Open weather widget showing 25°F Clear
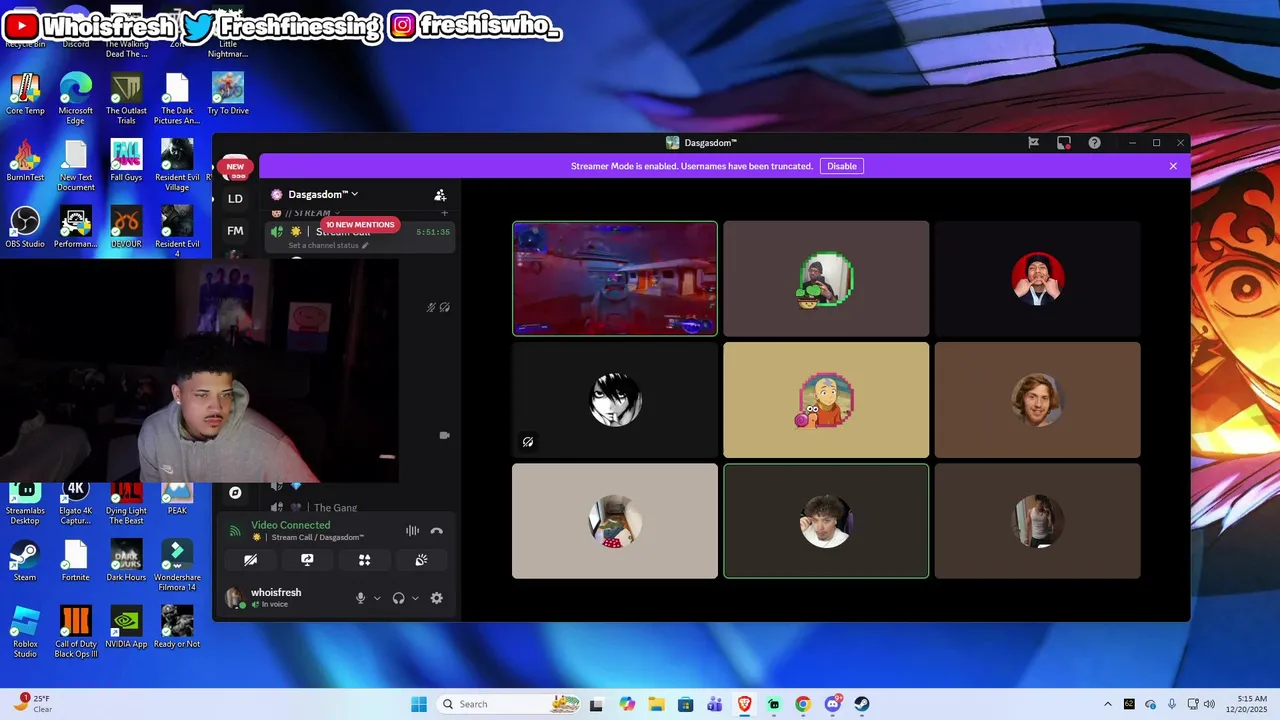 point(33,704)
